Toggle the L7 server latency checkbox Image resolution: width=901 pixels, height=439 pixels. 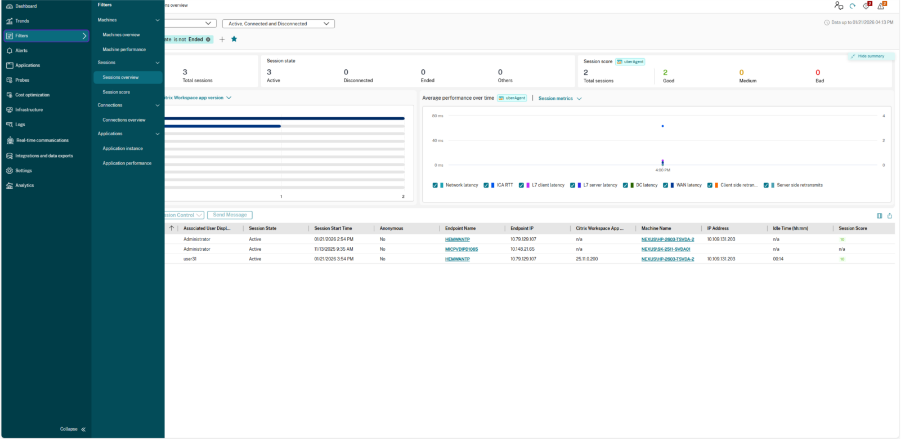tap(572, 185)
